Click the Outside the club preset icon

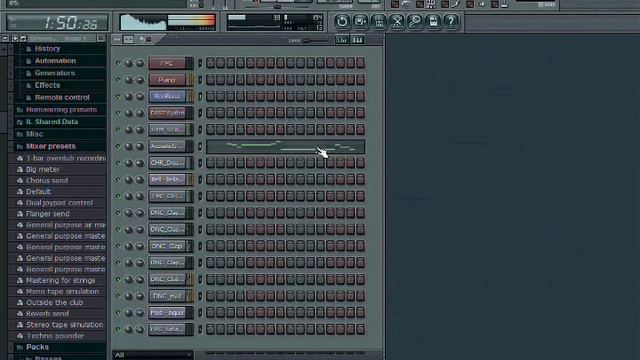(x=20, y=303)
